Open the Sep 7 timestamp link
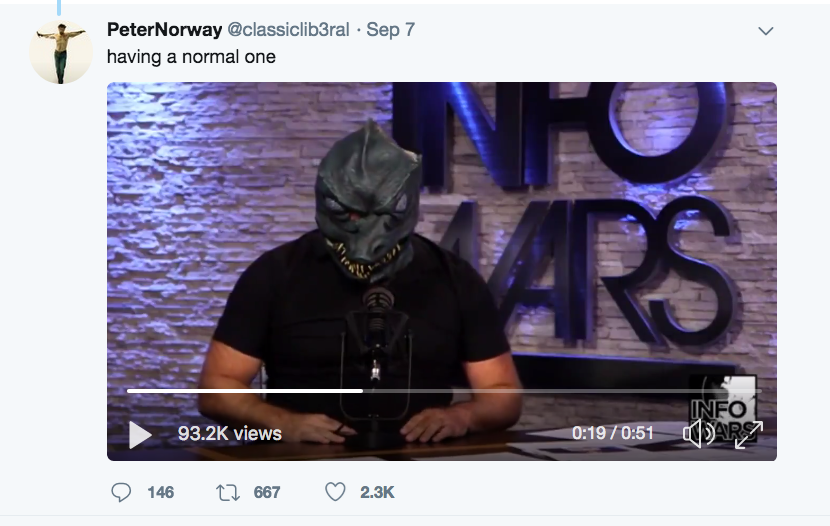 (x=391, y=30)
